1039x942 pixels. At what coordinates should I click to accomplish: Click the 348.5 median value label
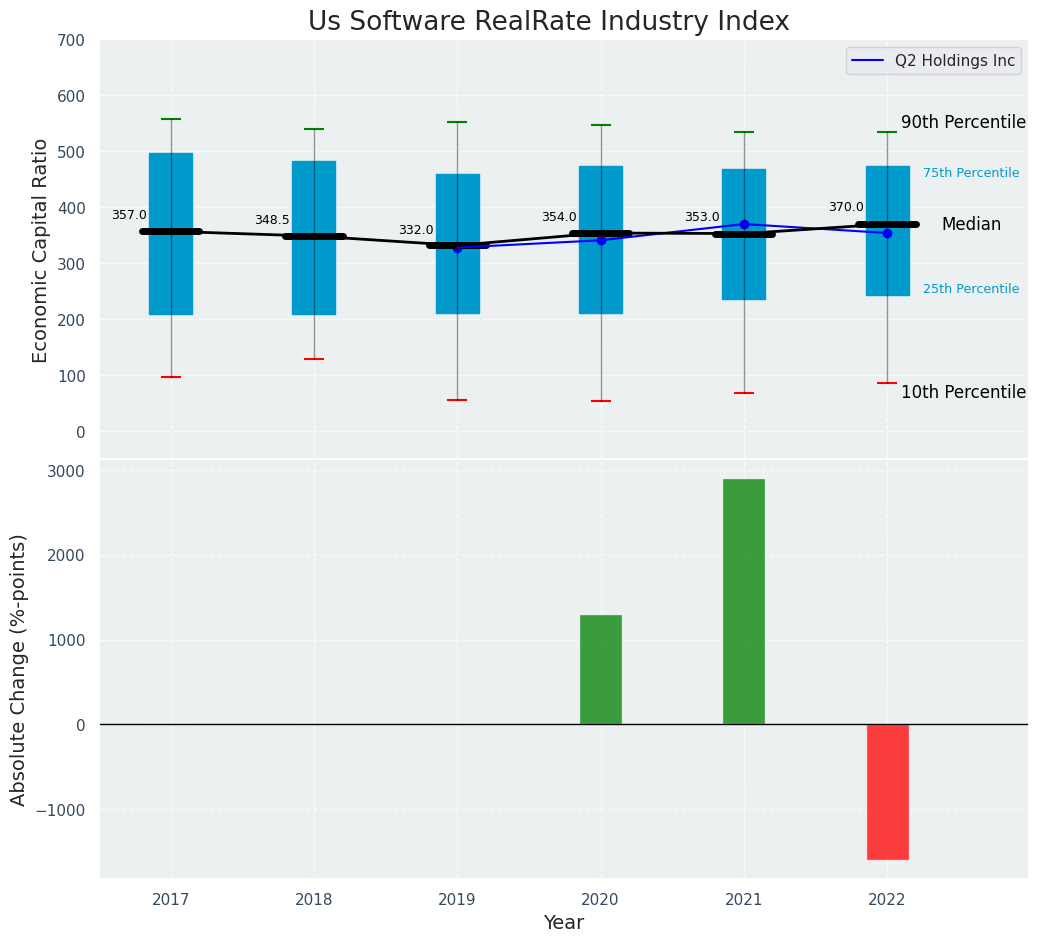point(272,220)
